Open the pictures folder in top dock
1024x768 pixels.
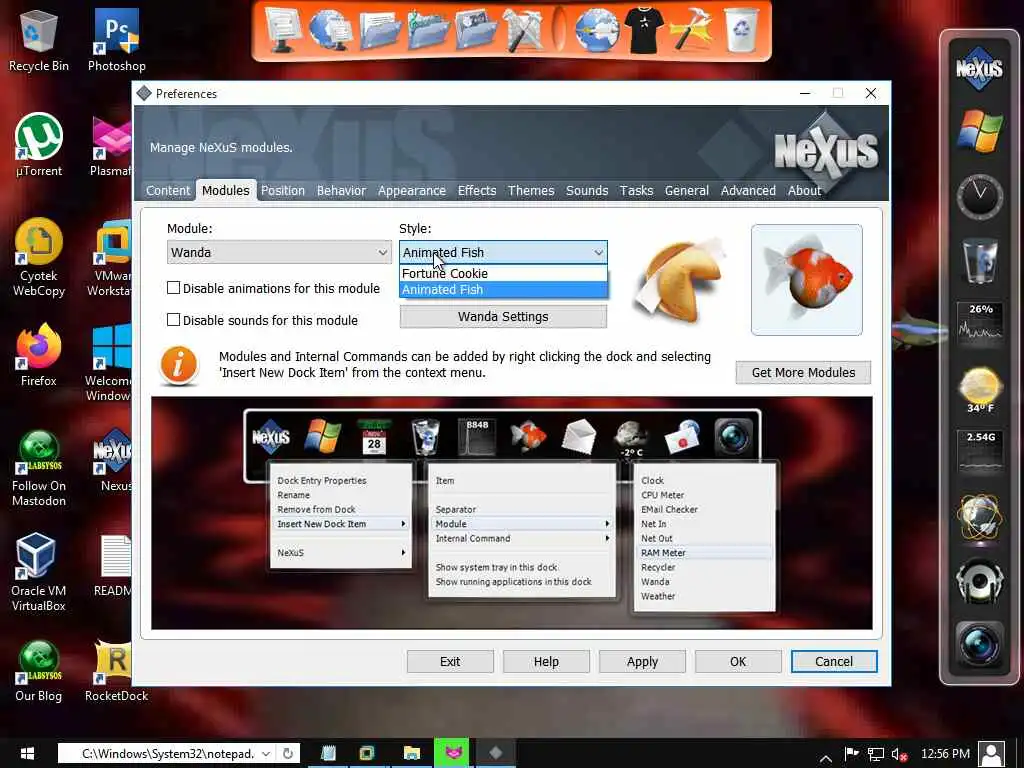[476, 29]
